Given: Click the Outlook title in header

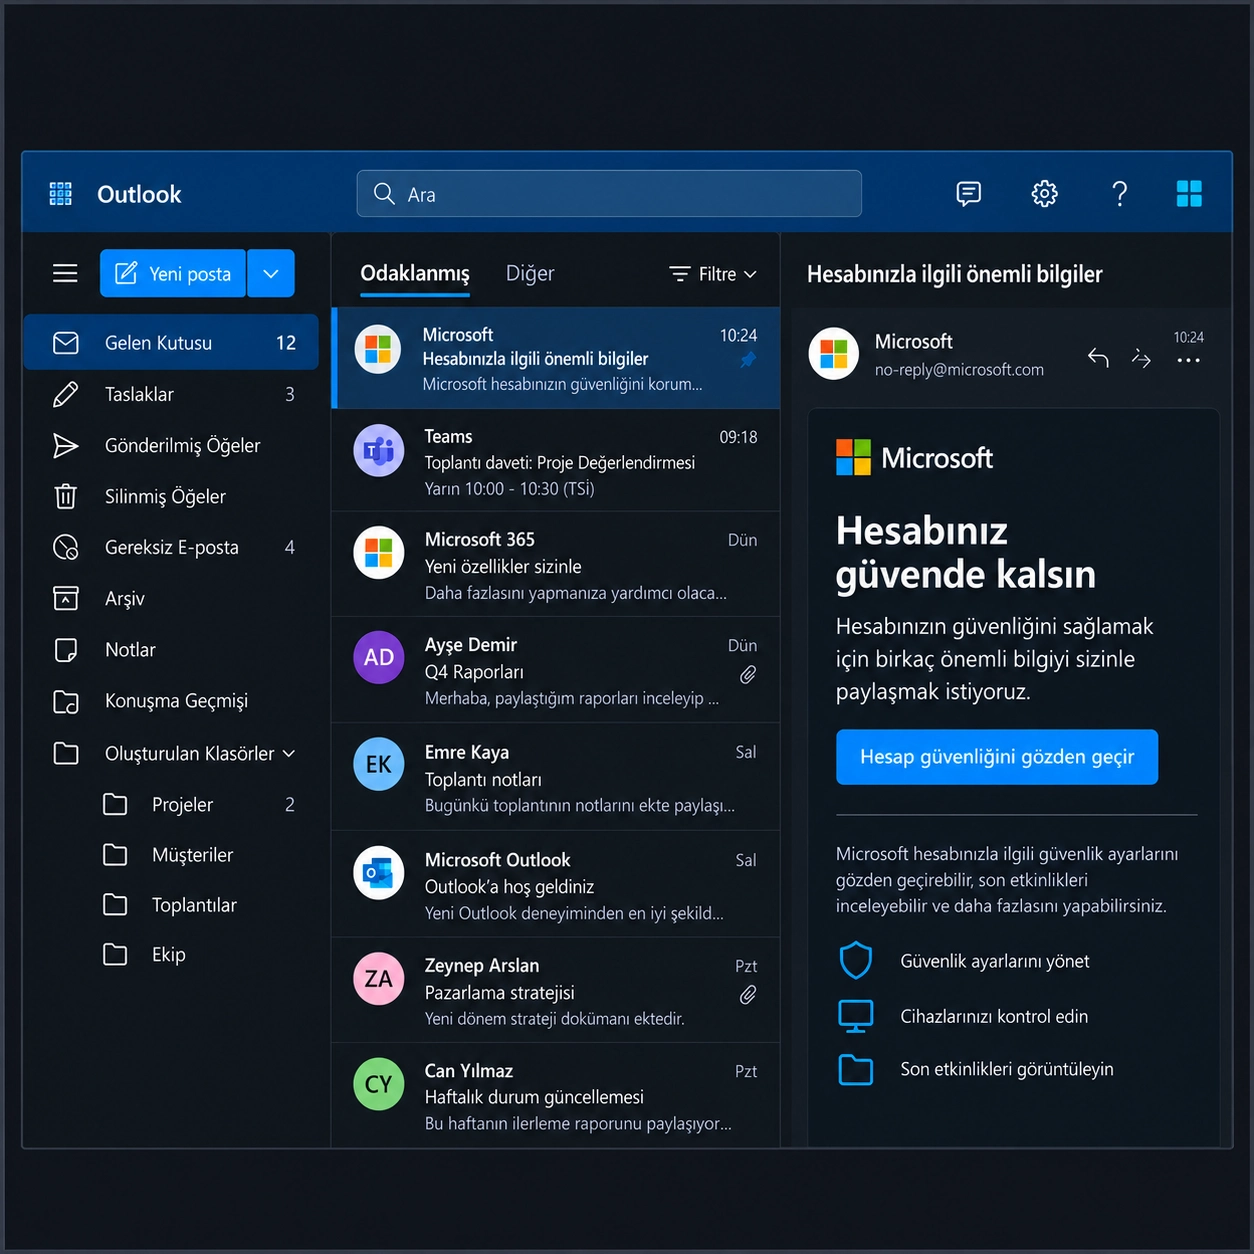Looking at the screenshot, I should pyautogui.click(x=139, y=194).
